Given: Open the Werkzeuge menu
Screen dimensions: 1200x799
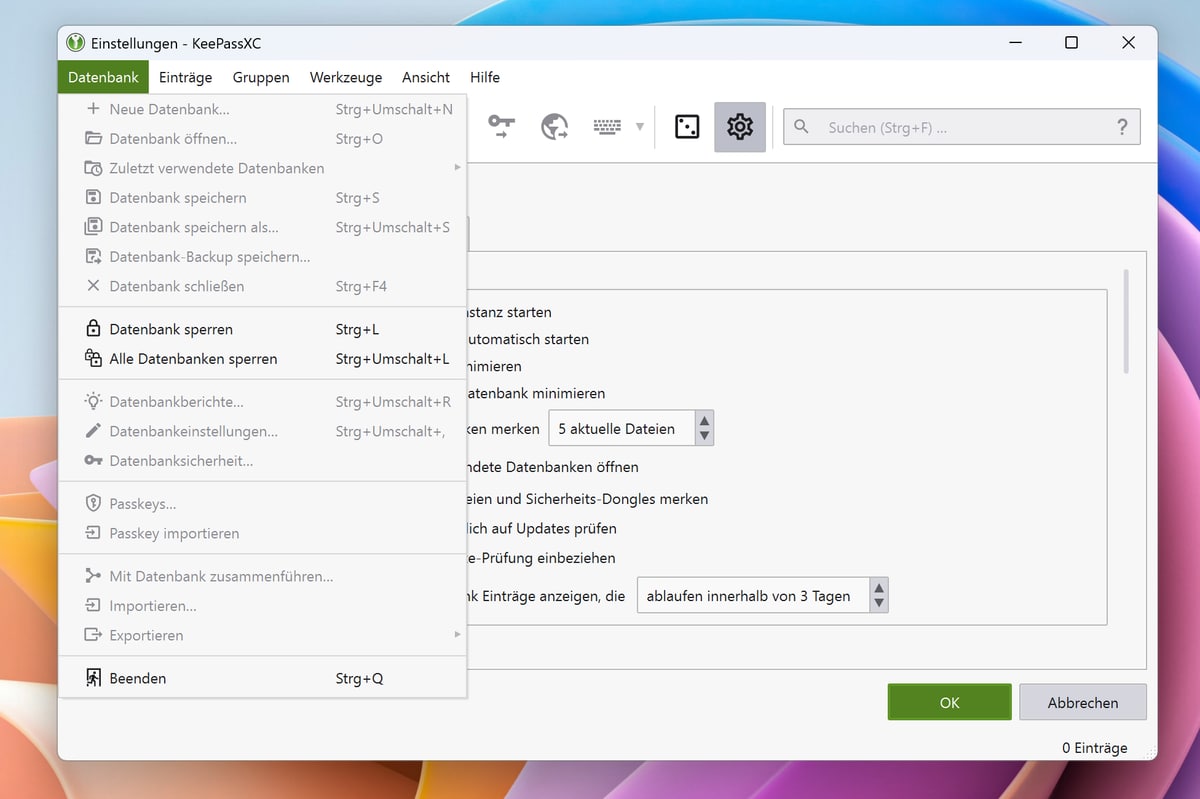Looking at the screenshot, I should coord(346,77).
